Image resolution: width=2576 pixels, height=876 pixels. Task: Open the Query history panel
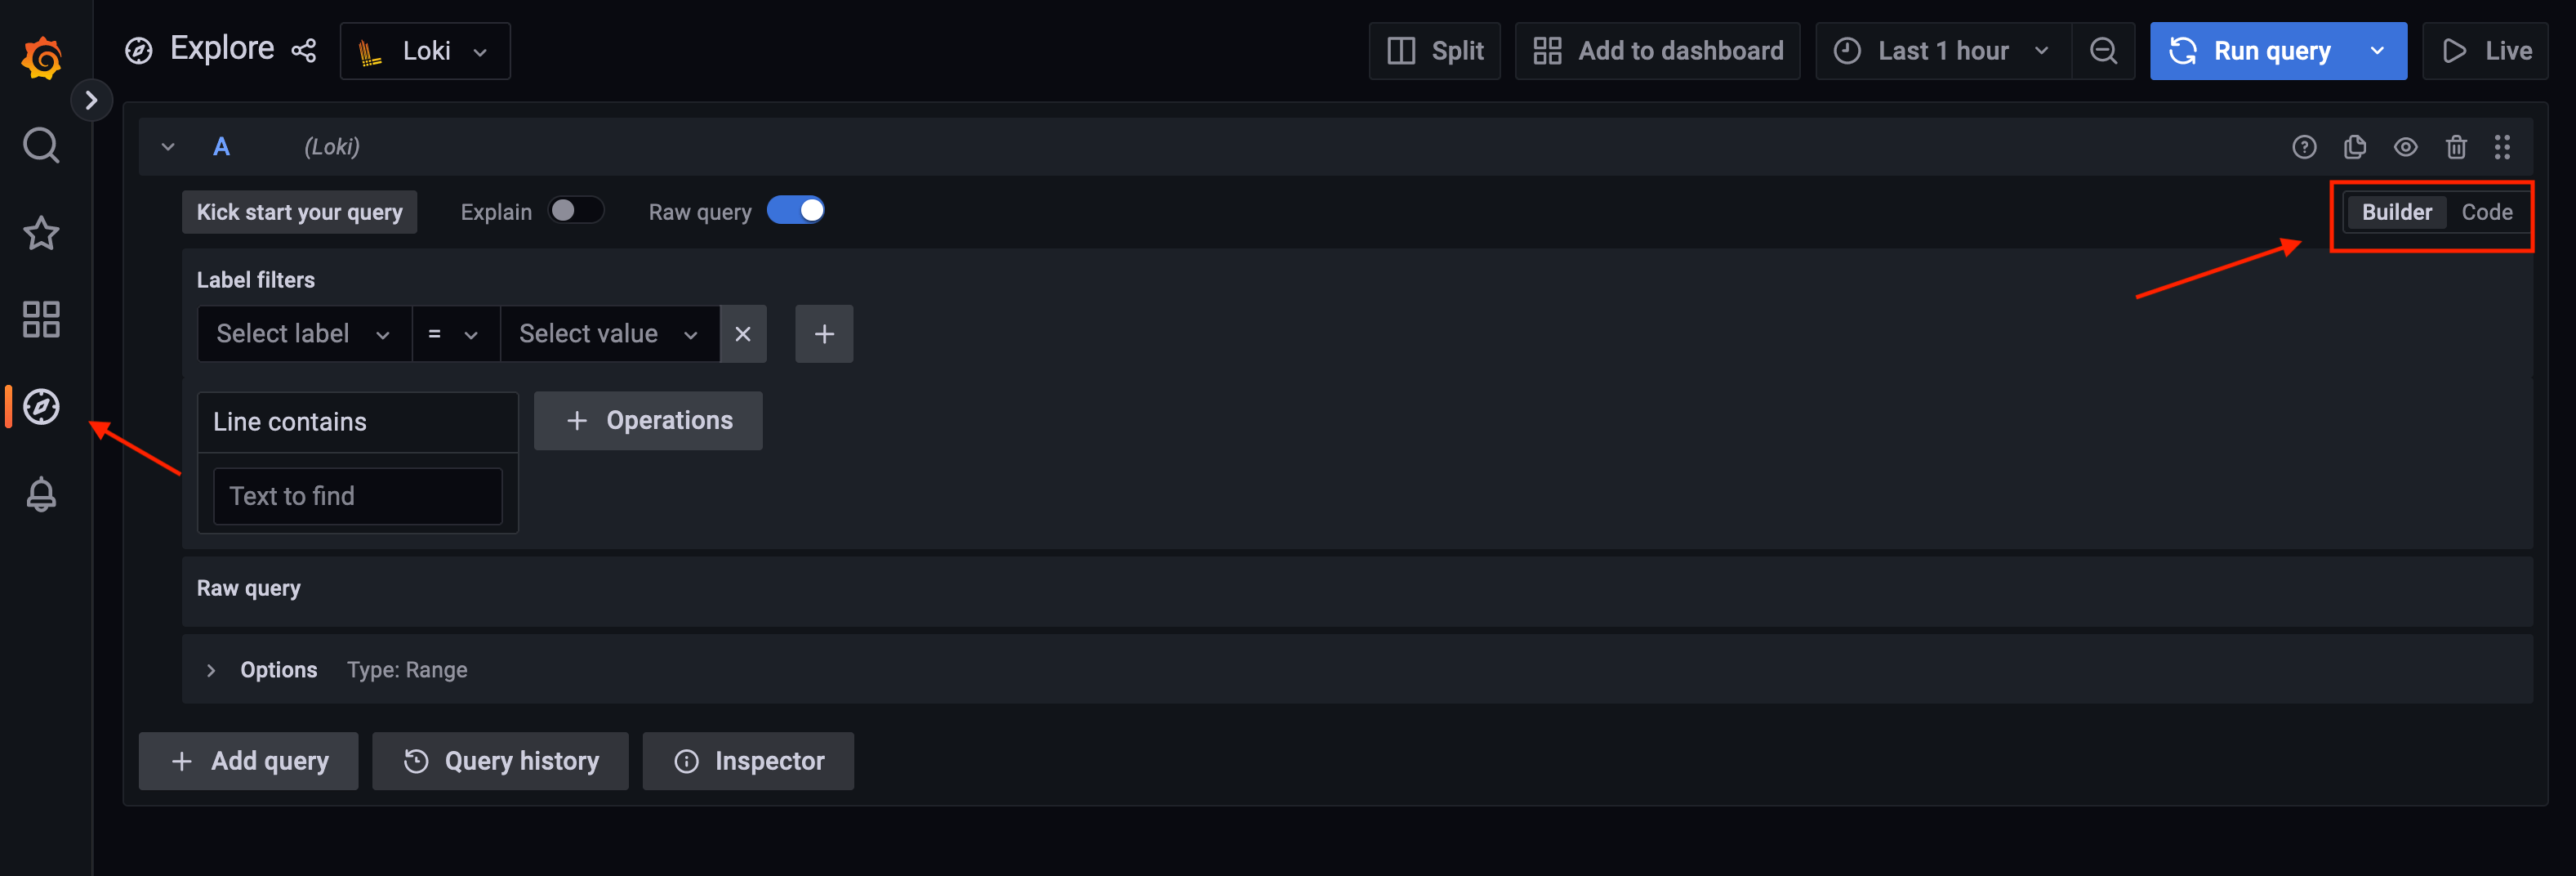(x=500, y=760)
